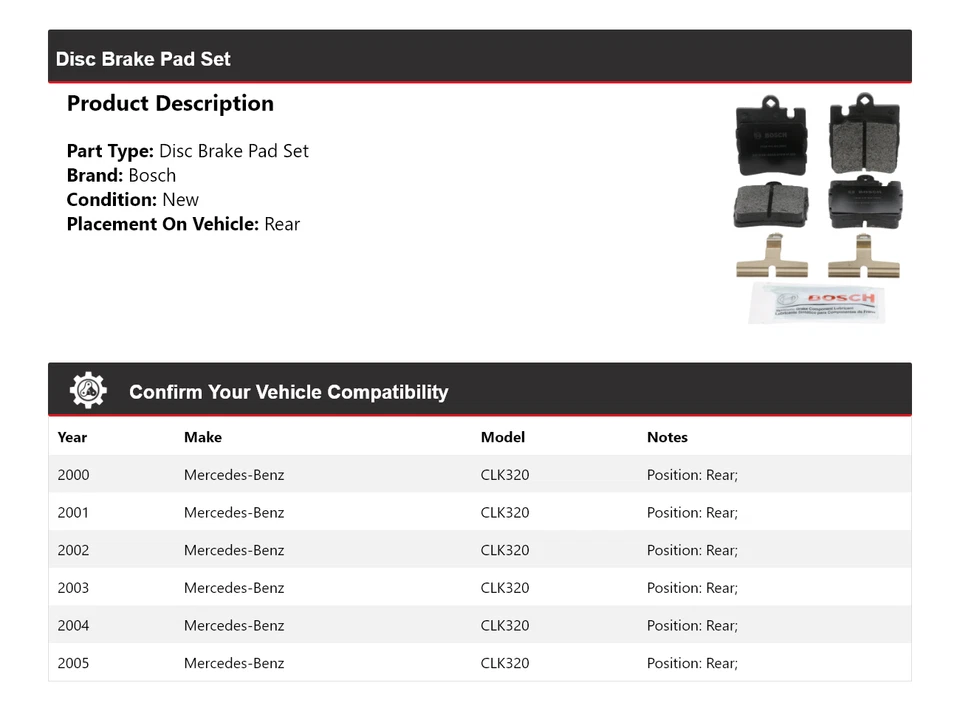The height and width of the screenshot is (711, 960).
Task: Click the gear wrench compatibility icon
Action: point(88,390)
